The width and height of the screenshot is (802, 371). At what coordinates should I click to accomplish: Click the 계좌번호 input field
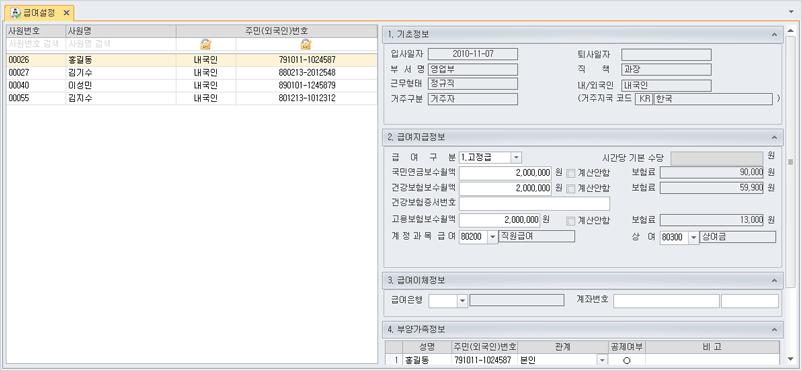click(x=666, y=301)
